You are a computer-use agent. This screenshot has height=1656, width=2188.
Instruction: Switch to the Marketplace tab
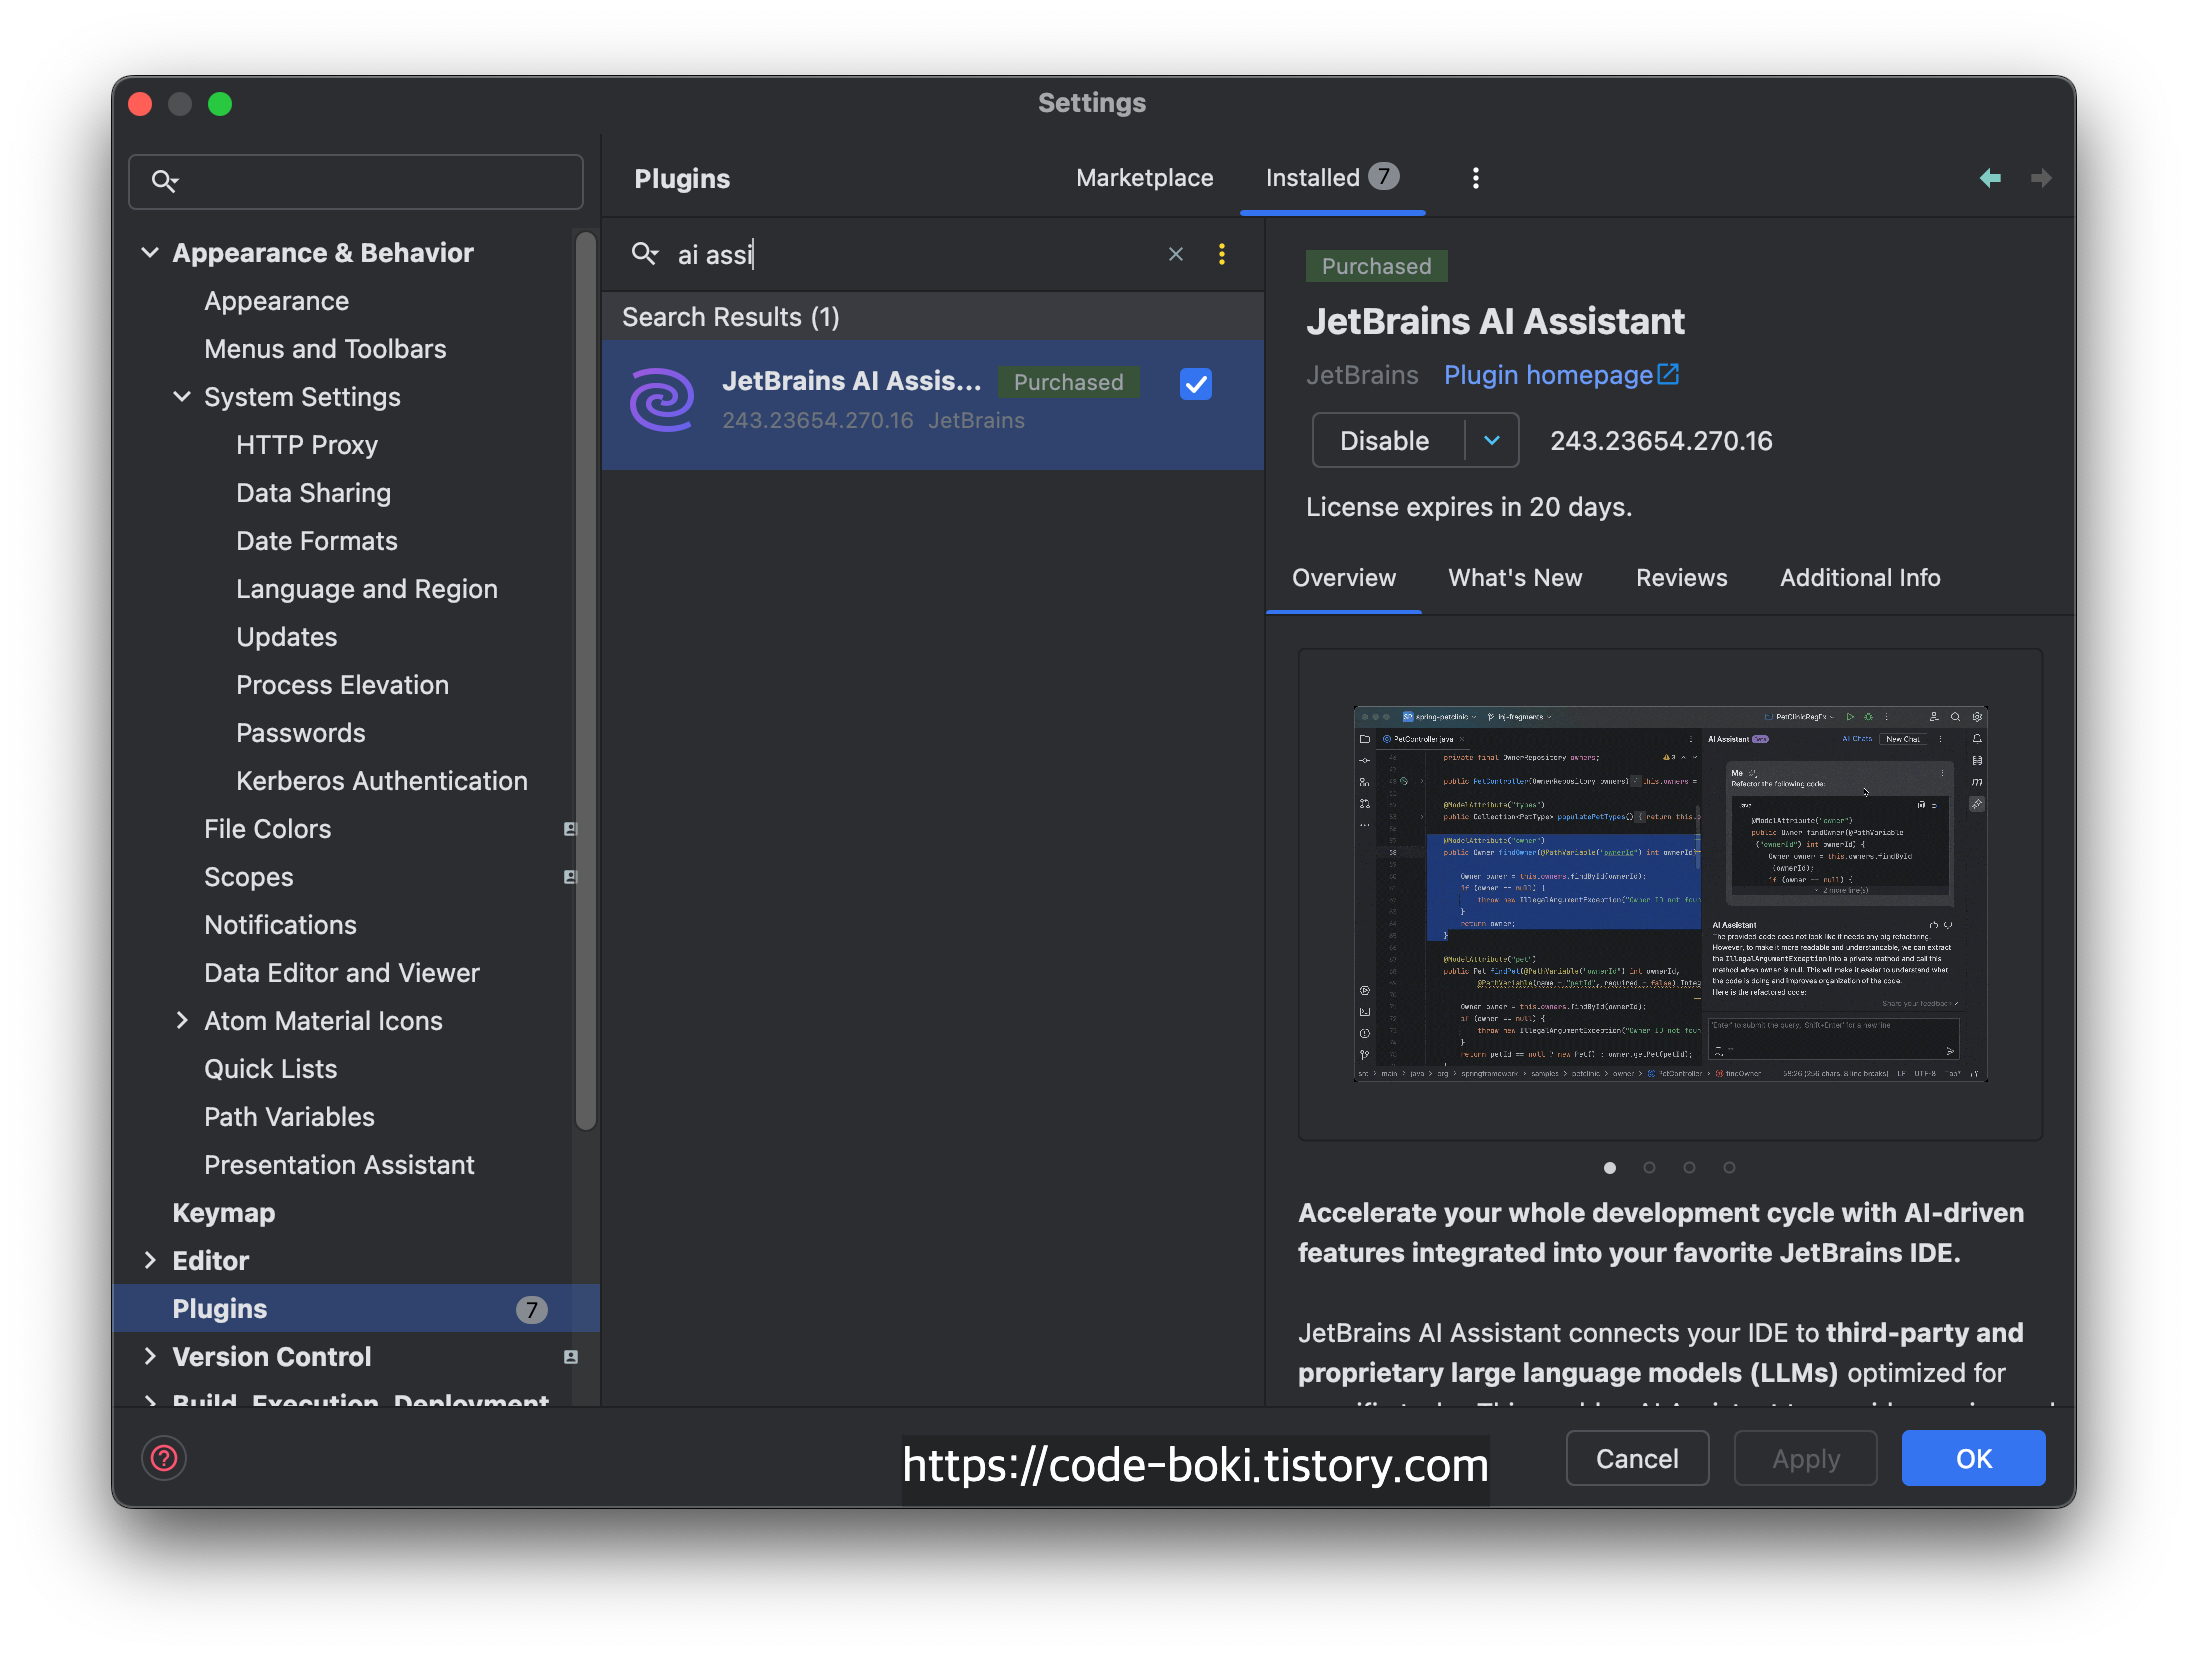pyautogui.click(x=1144, y=178)
